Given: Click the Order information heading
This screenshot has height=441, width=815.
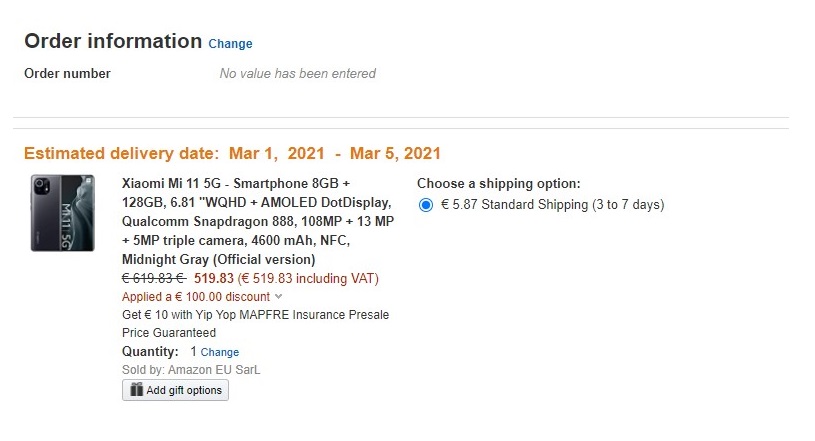Looking at the screenshot, I should 113,42.
